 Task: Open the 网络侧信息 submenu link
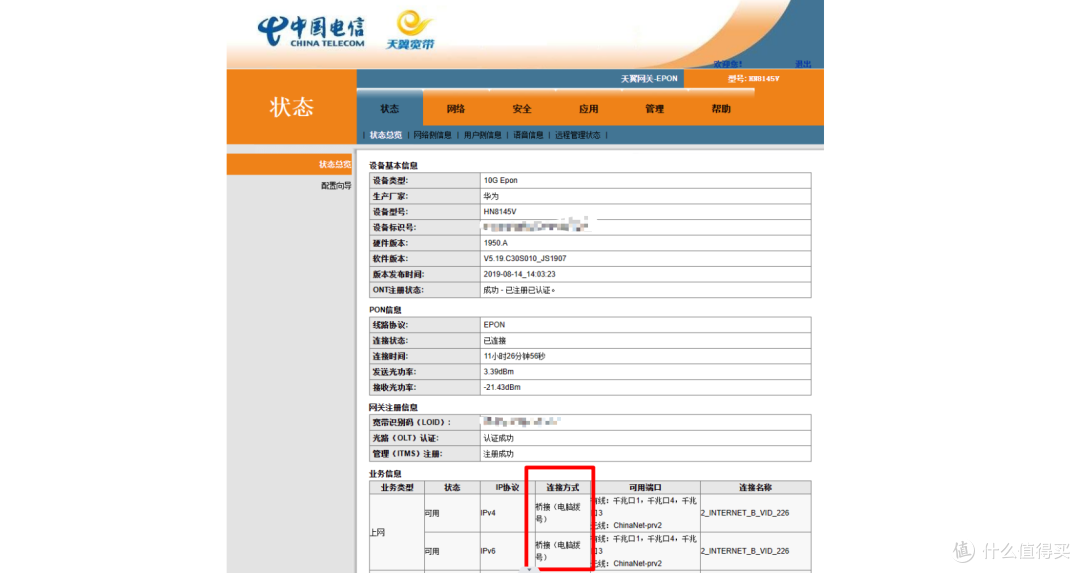(433, 135)
